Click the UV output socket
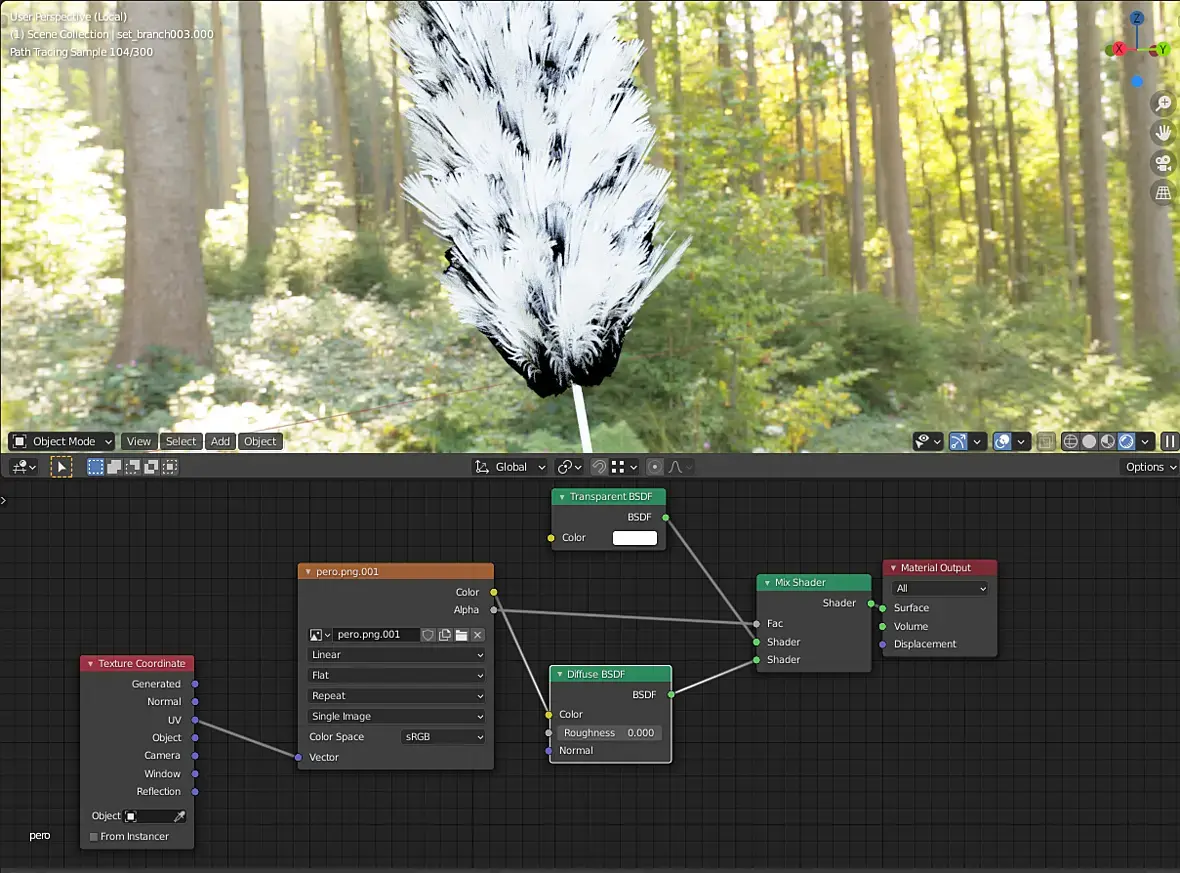This screenshot has width=1180, height=873. (195, 720)
